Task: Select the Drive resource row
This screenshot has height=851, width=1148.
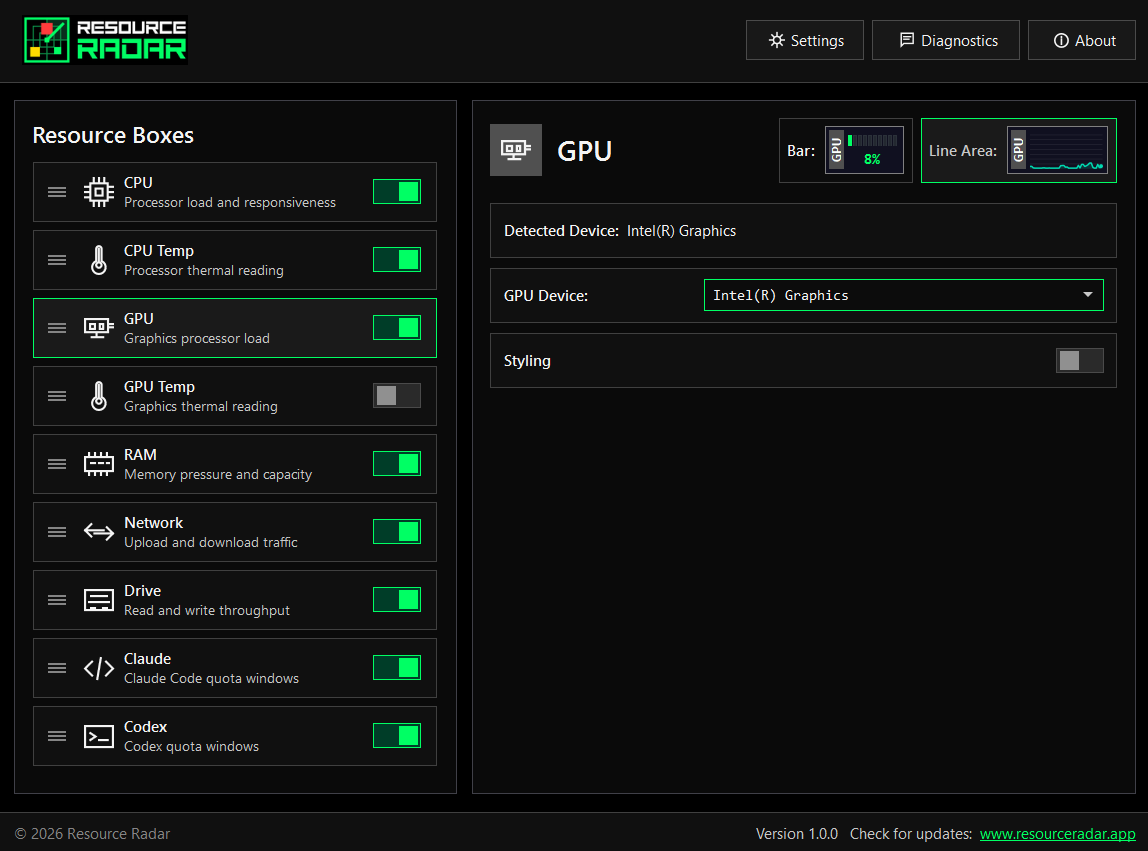Action: 235,600
